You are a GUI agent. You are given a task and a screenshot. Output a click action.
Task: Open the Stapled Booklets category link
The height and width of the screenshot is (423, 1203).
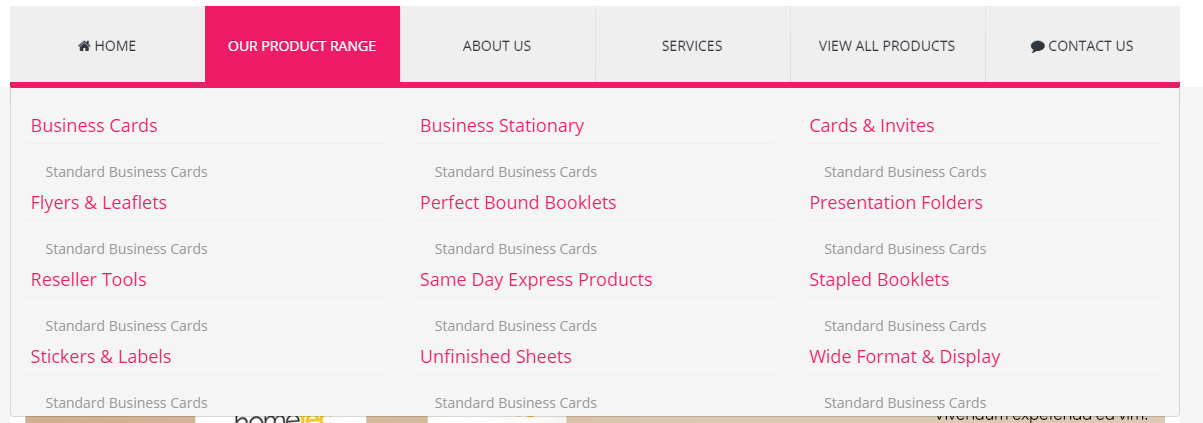pyautogui.click(x=879, y=280)
